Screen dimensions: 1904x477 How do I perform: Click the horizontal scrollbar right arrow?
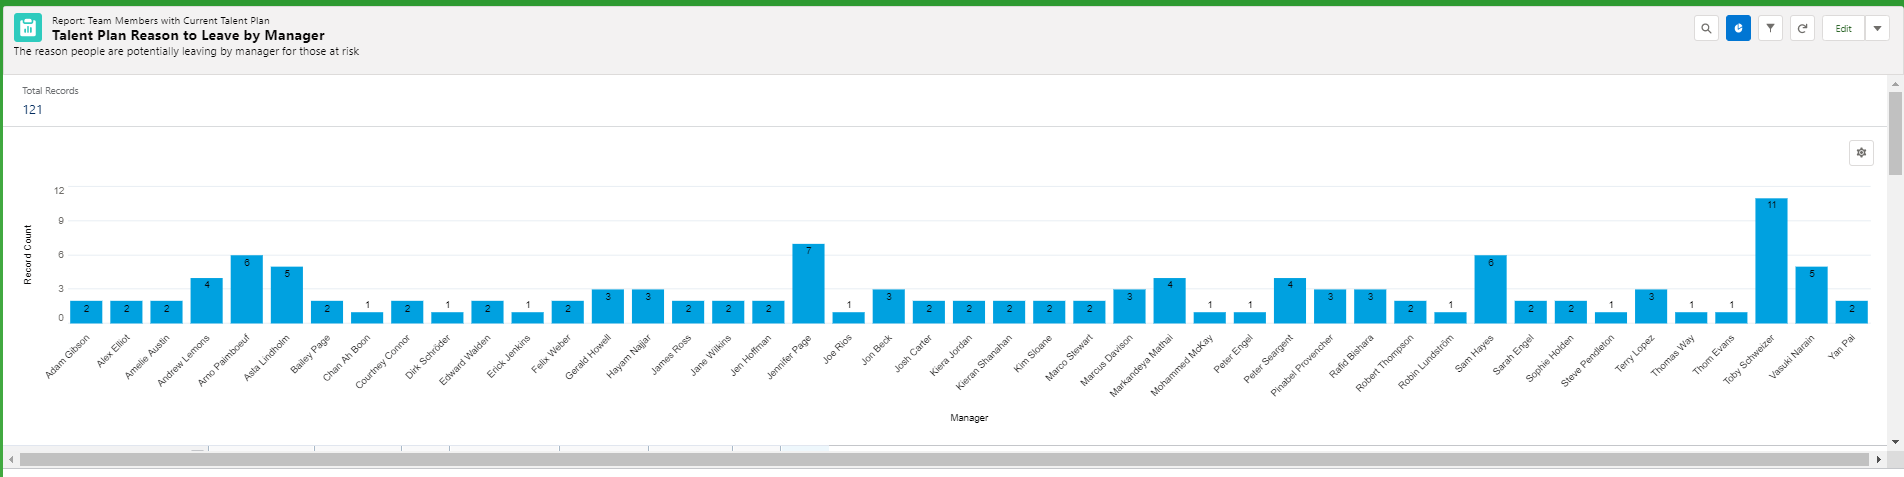tap(1878, 460)
